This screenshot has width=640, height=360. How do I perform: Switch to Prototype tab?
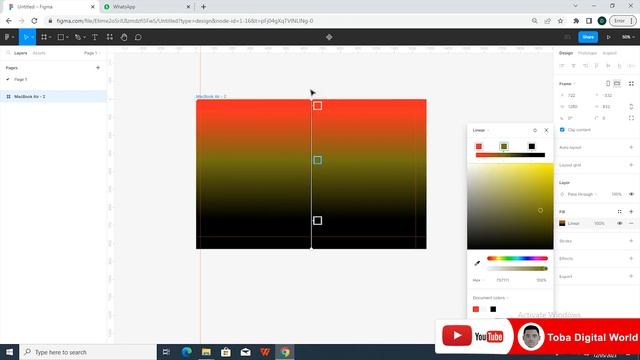(587, 53)
